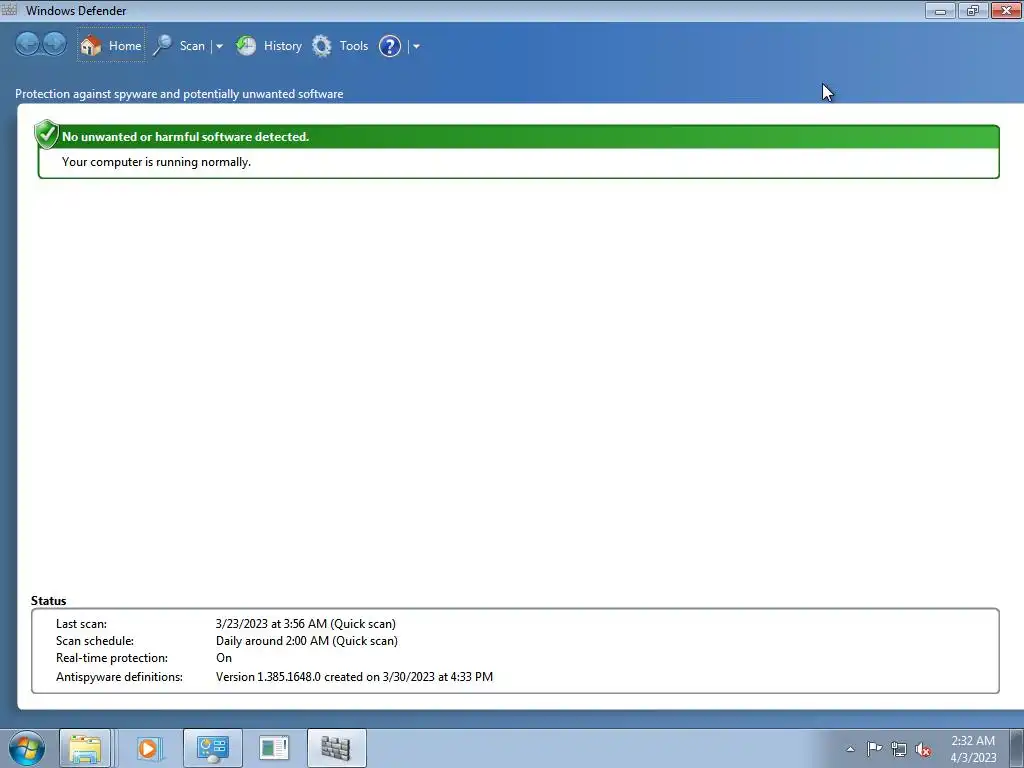This screenshot has width=1024, height=768.
Task: Click the Tools gear icon
Action: click(x=321, y=46)
